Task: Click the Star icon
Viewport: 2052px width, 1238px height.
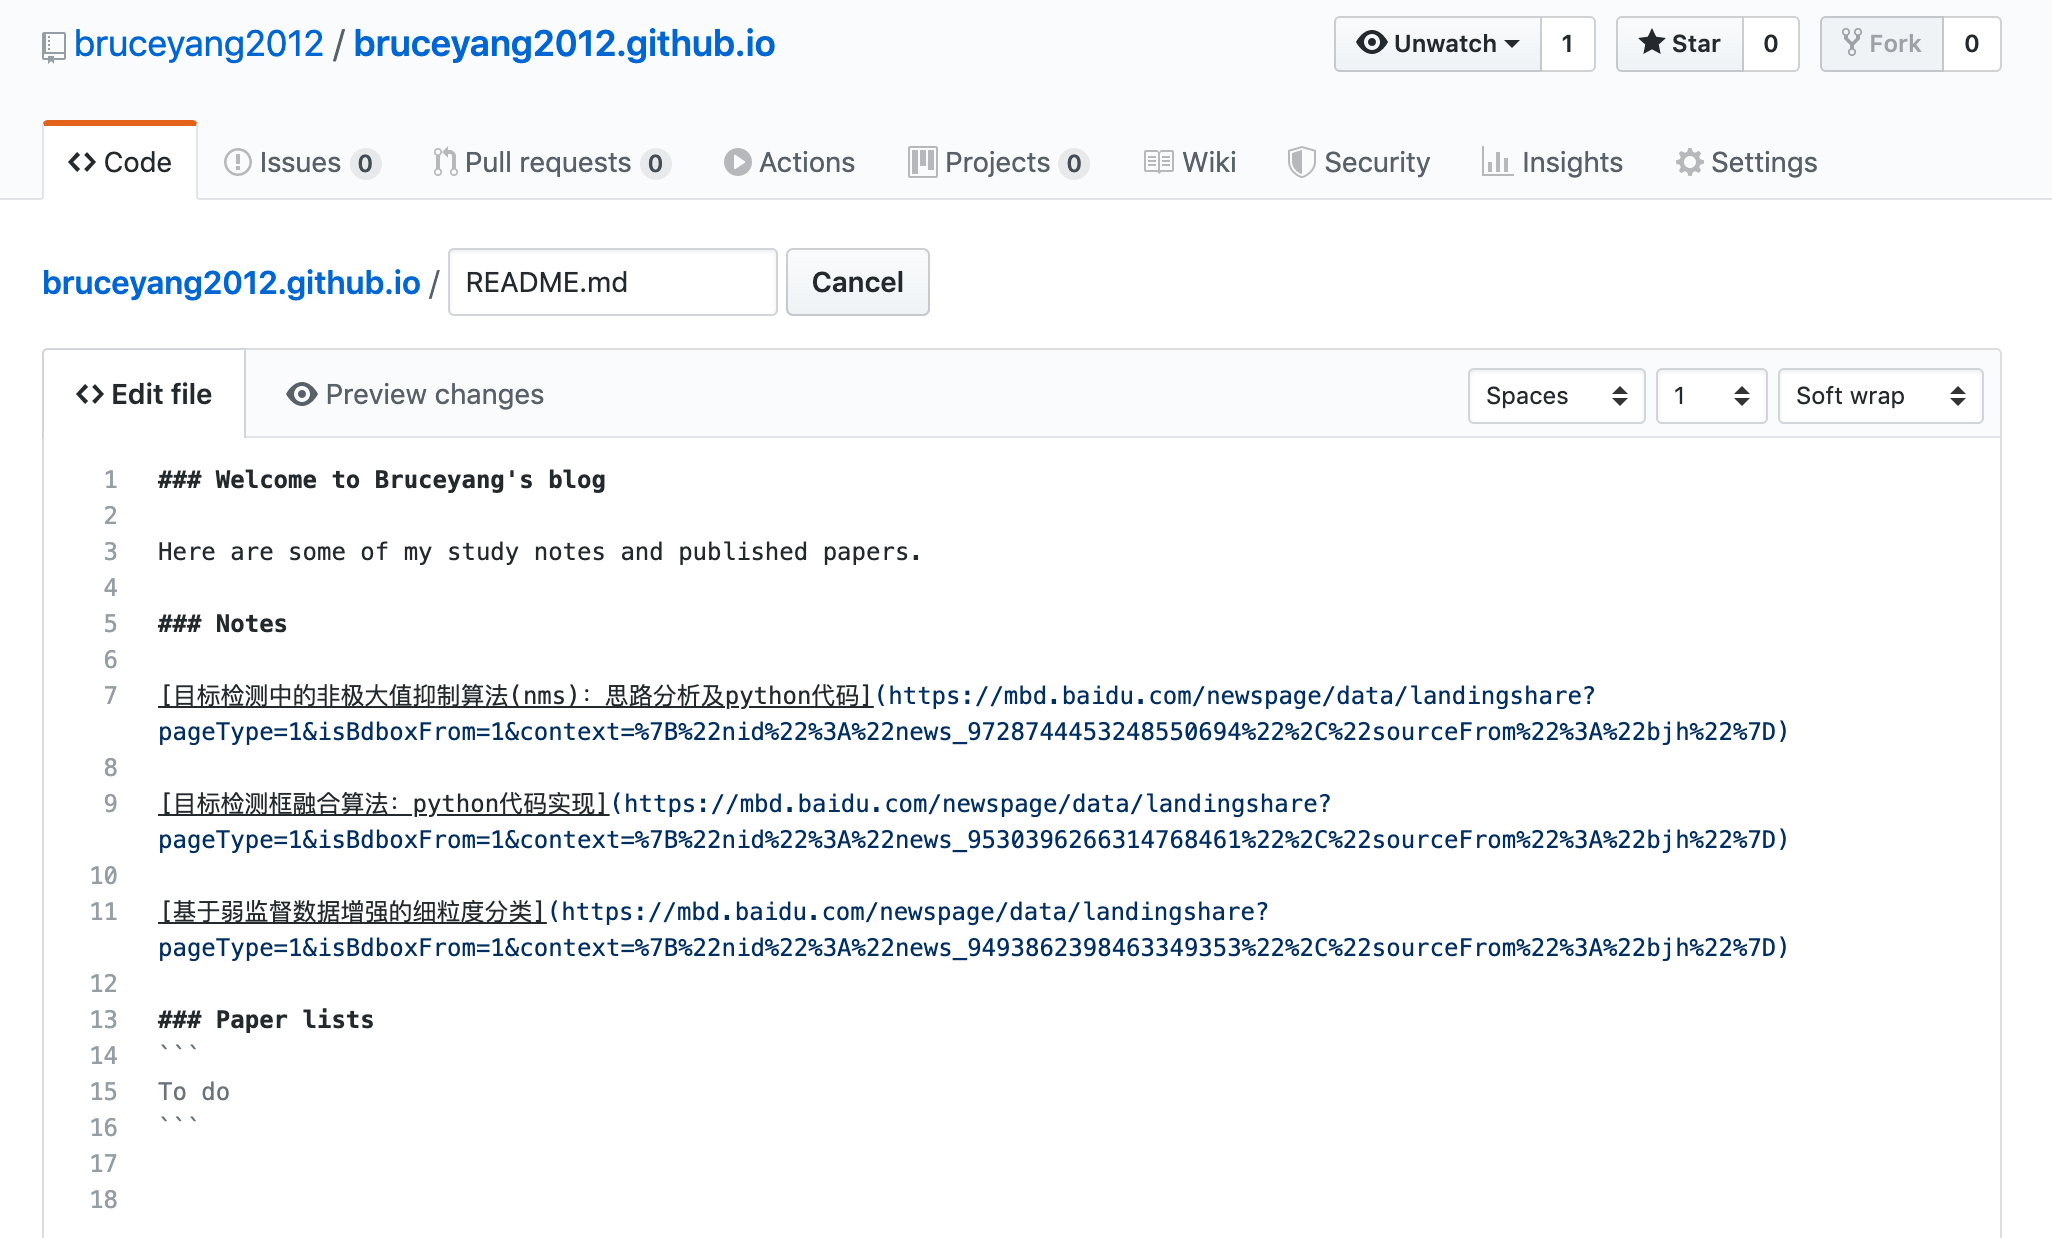Action: click(1652, 43)
